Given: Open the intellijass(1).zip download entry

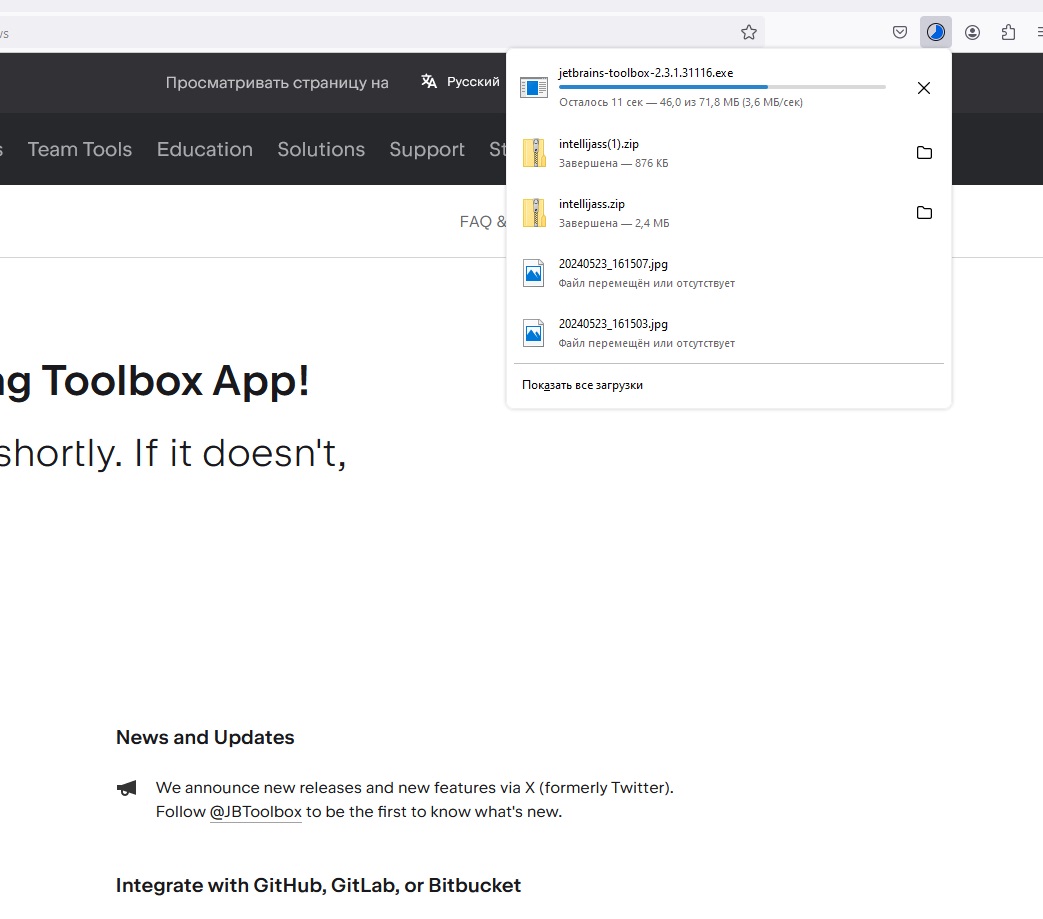Looking at the screenshot, I should click(729, 153).
